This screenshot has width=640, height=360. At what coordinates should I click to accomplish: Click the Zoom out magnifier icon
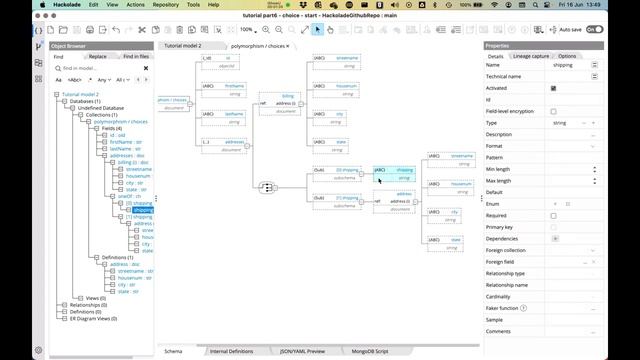[279, 30]
